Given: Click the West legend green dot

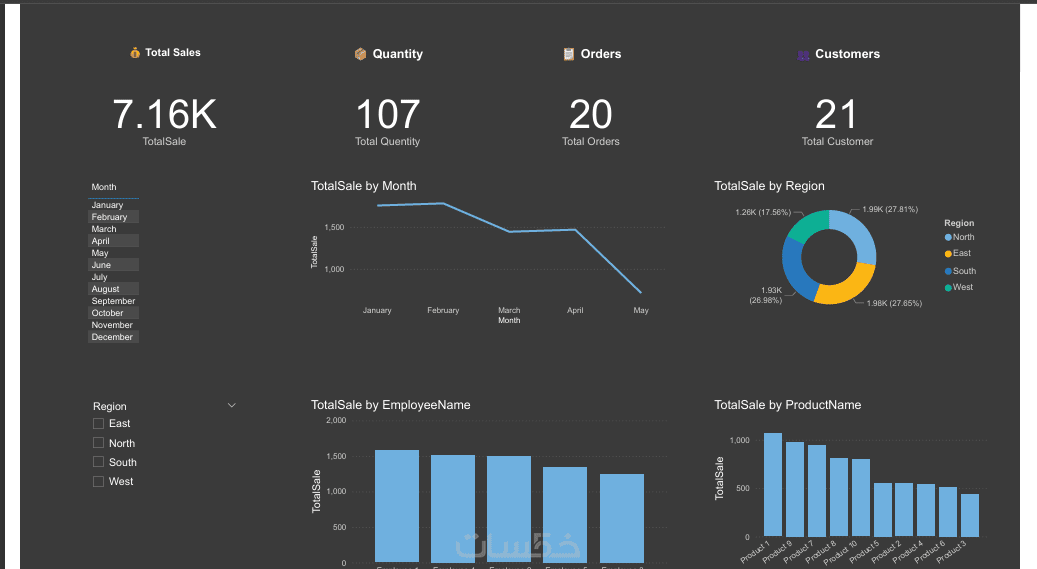Looking at the screenshot, I should 948,288.
